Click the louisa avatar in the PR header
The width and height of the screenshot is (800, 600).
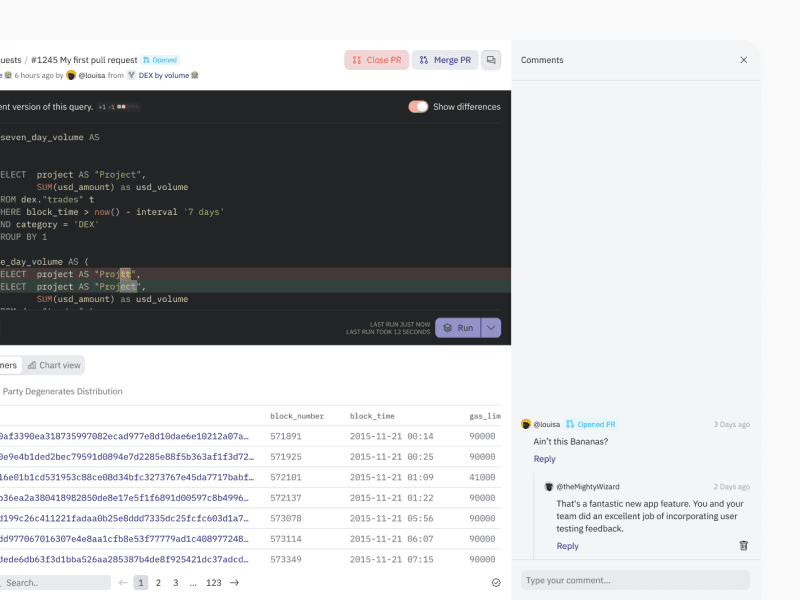(x=71, y=75)
